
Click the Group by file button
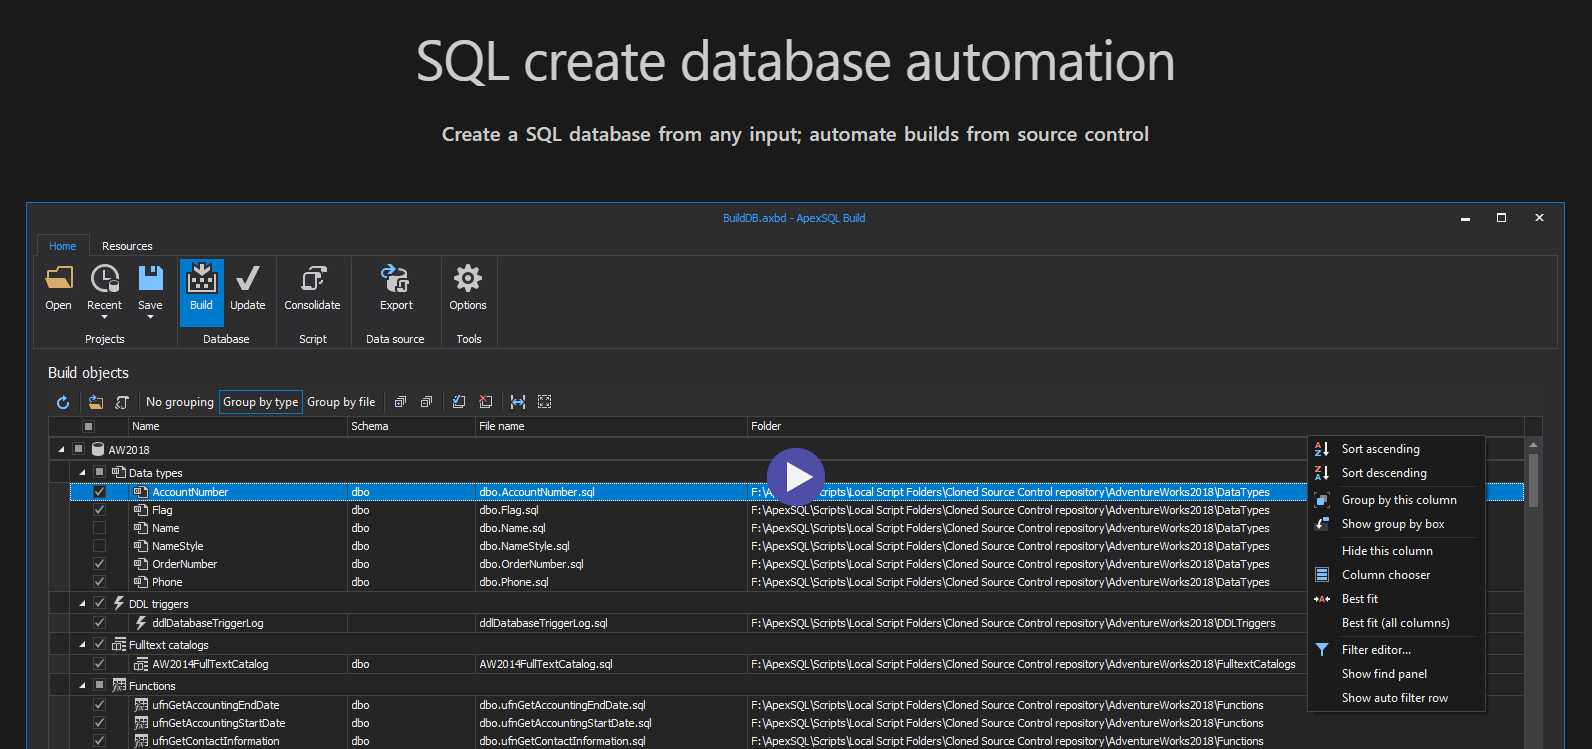point(341,402)
